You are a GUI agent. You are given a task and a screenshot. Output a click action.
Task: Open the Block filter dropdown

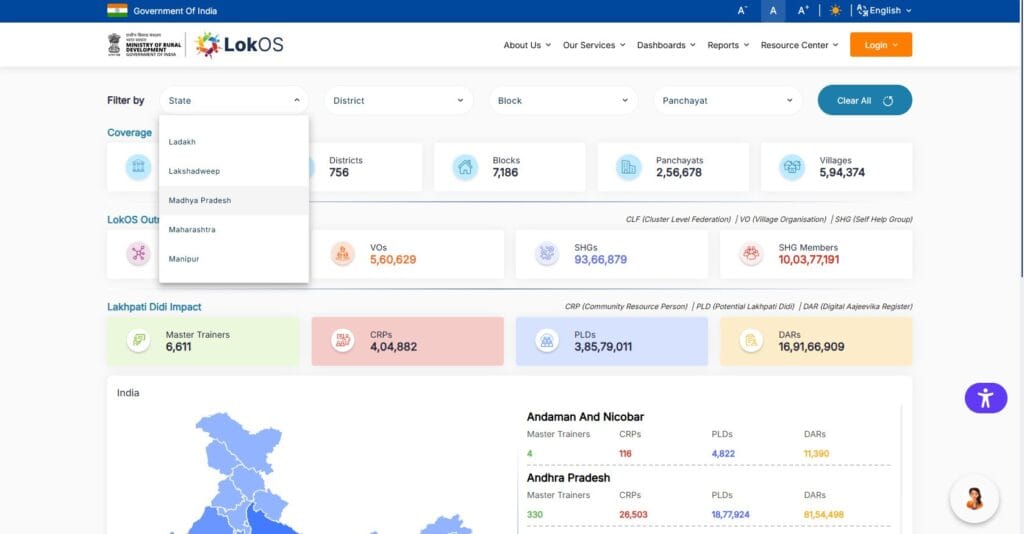[563, 101]
